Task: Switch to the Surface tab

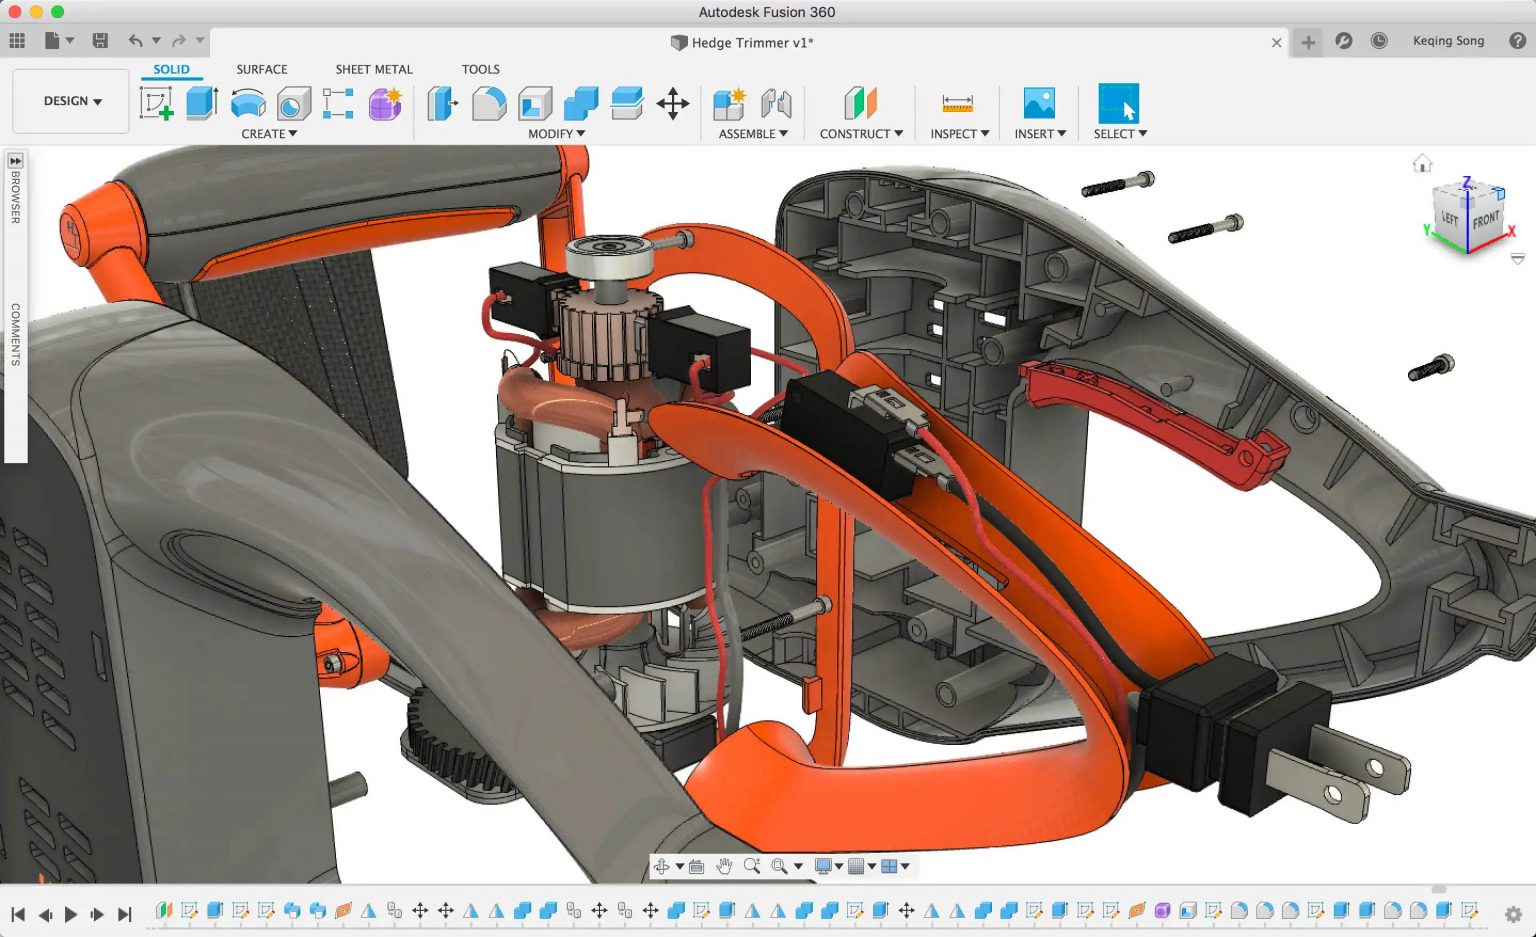Action: tap(261, 69)
